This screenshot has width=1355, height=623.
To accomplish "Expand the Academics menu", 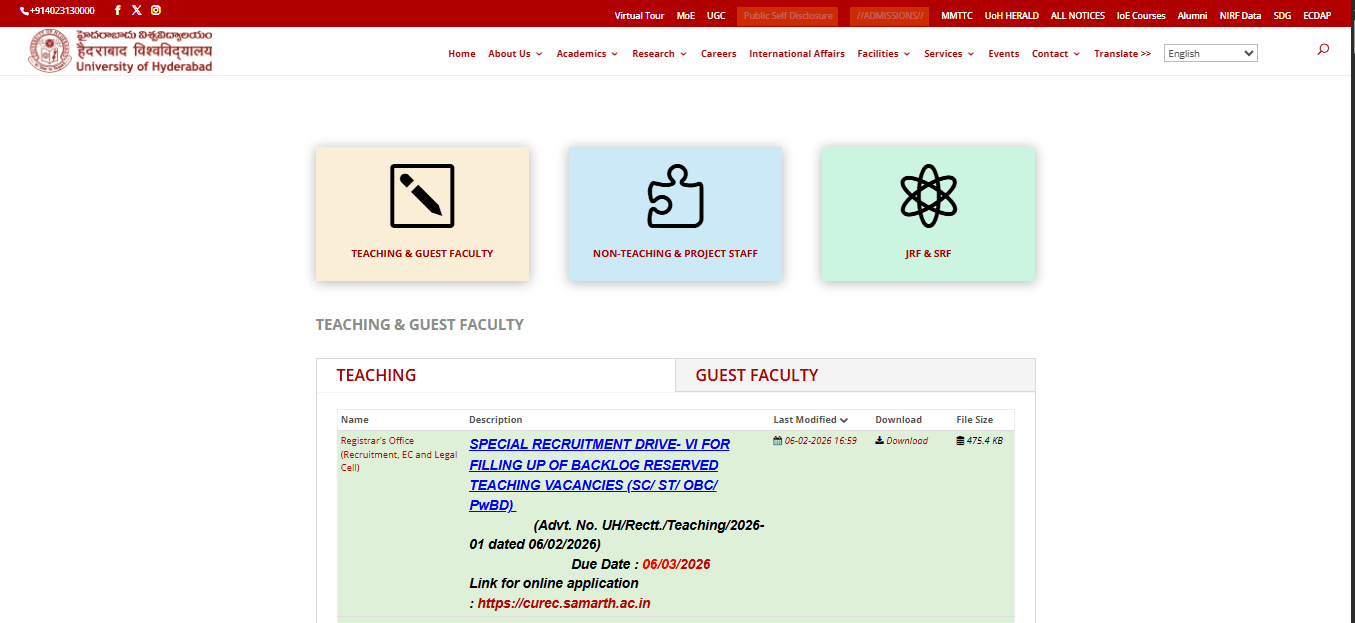I will (x=586, y=53).
